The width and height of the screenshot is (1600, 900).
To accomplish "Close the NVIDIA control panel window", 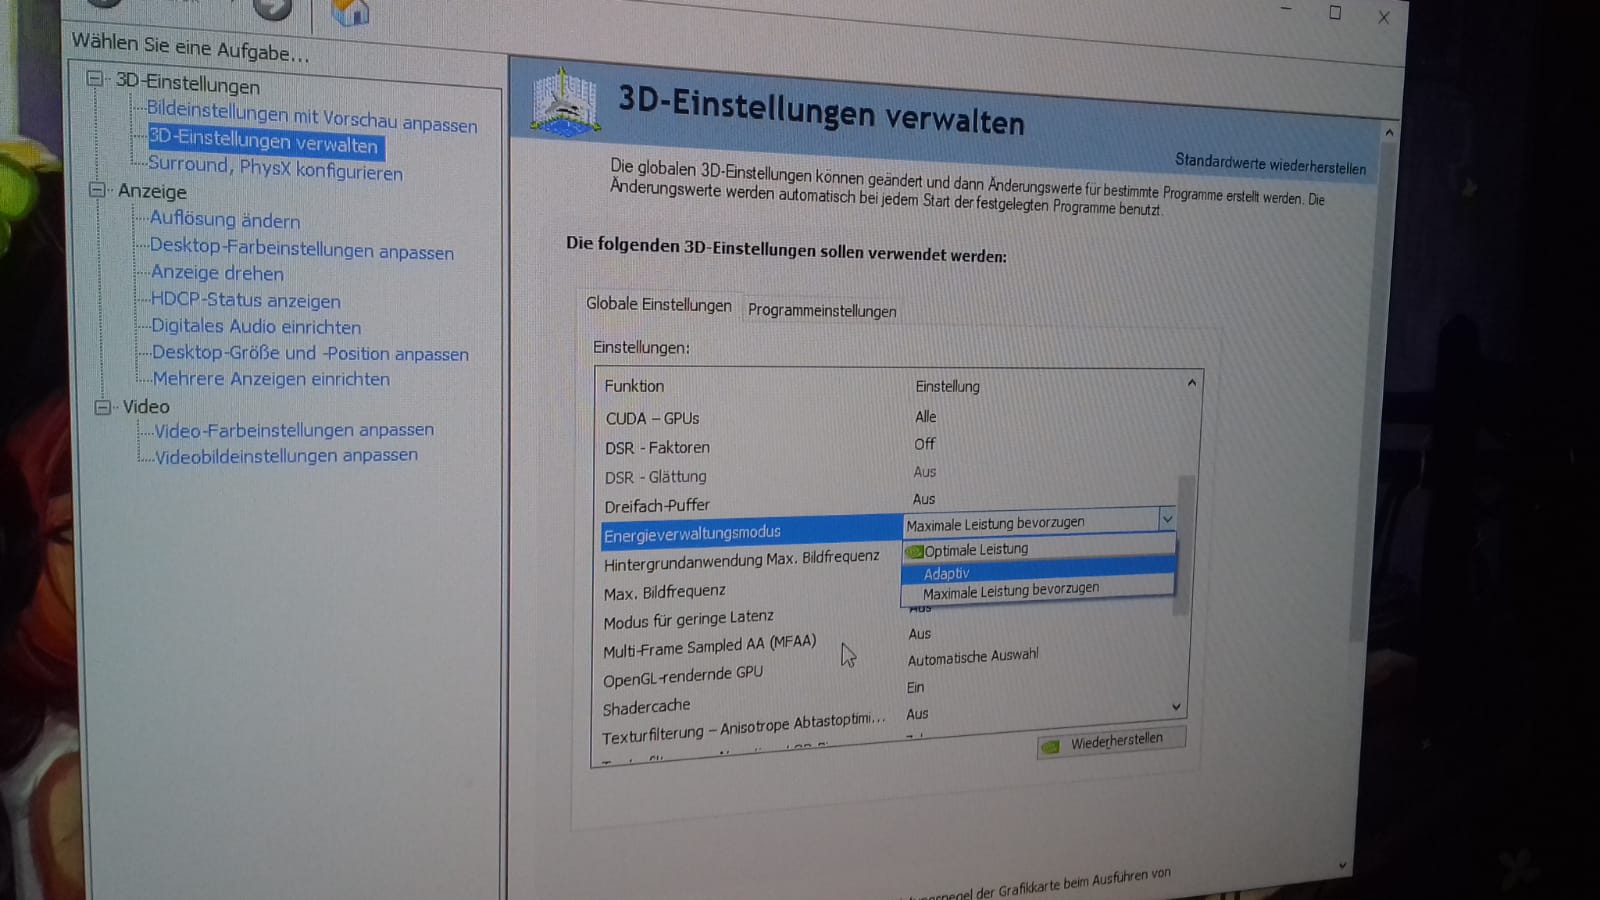I will [x=1384, y=16].
